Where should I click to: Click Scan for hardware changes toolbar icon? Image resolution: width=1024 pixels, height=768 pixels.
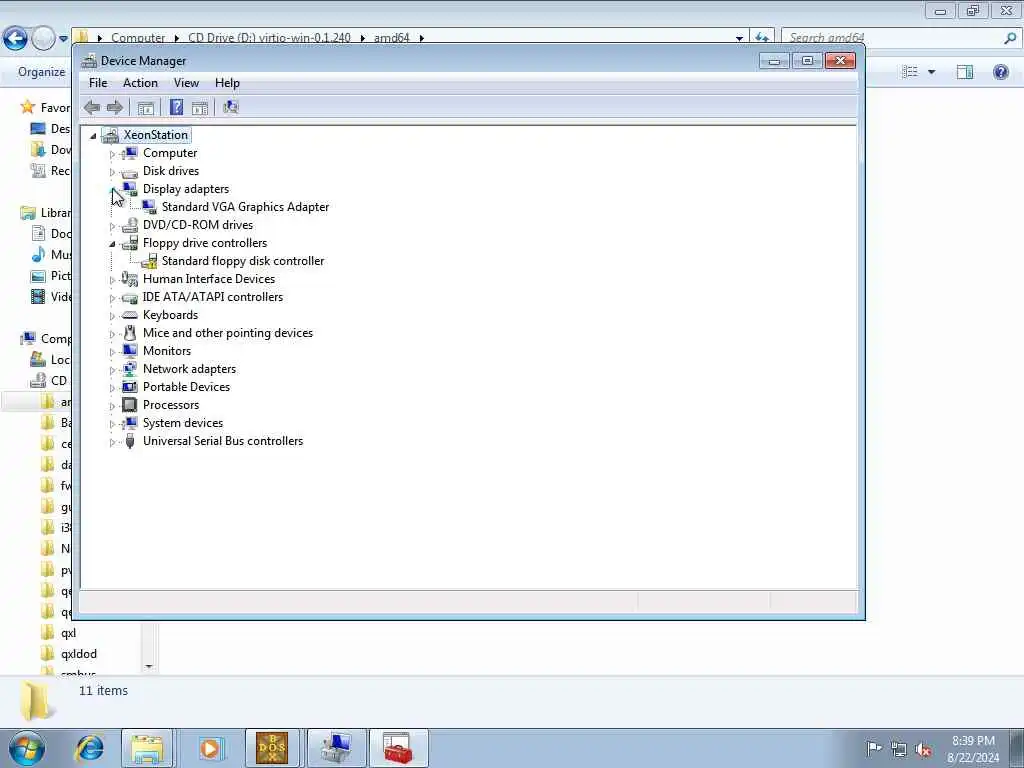coord(231,107)
